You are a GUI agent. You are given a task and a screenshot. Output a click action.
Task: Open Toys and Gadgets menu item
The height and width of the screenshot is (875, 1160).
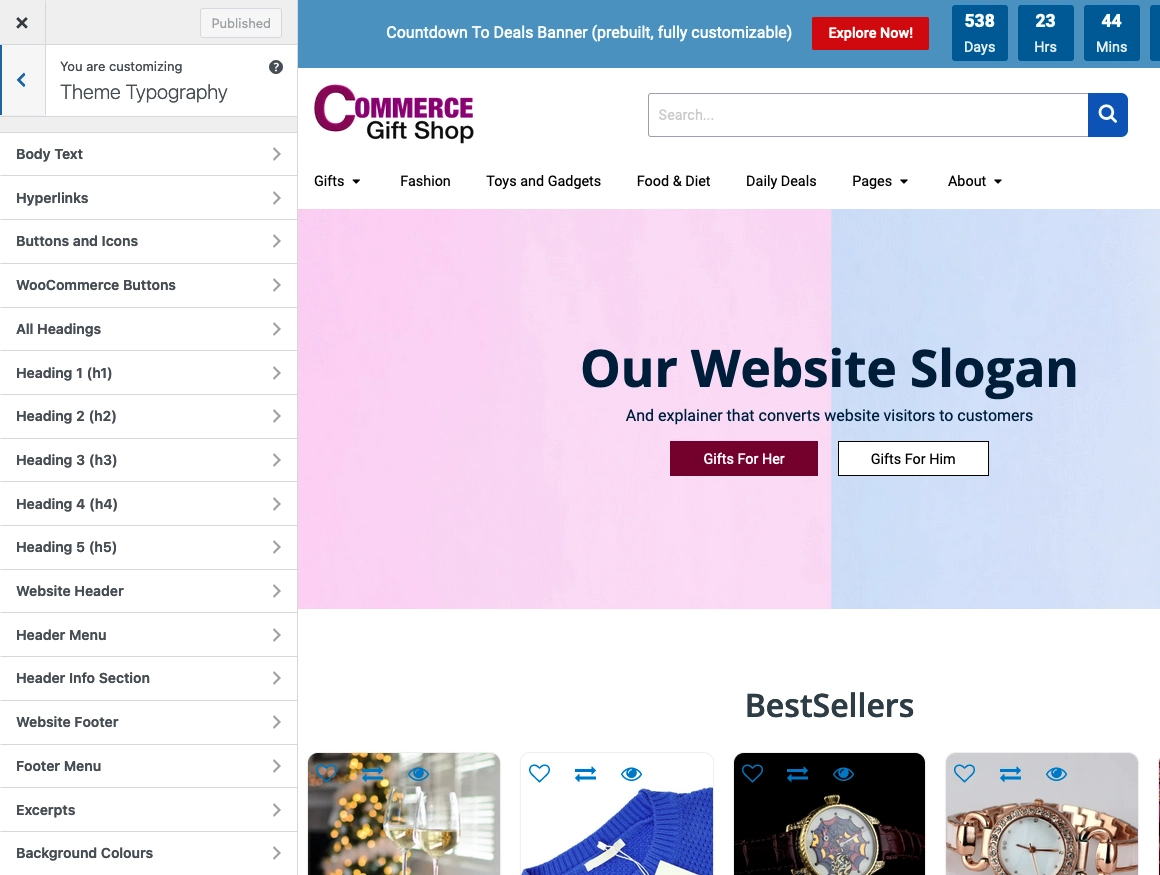tap(543, 181)
